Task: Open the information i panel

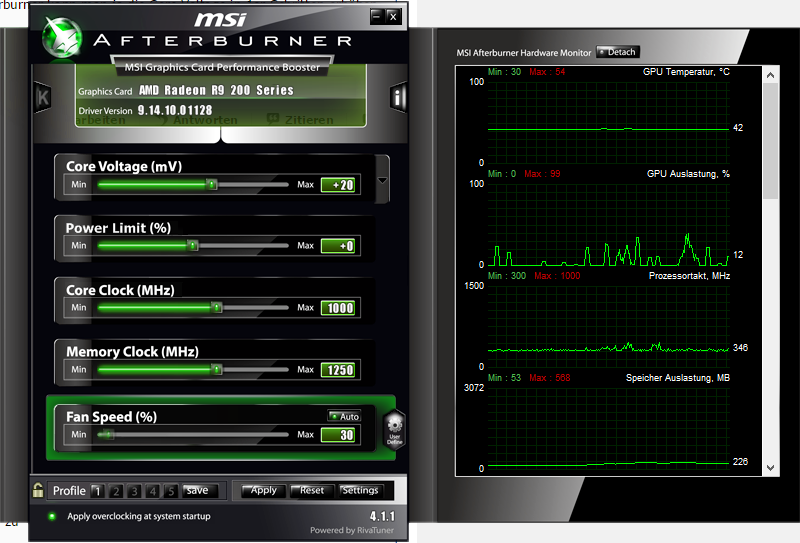Action: [x=397, y=96]
